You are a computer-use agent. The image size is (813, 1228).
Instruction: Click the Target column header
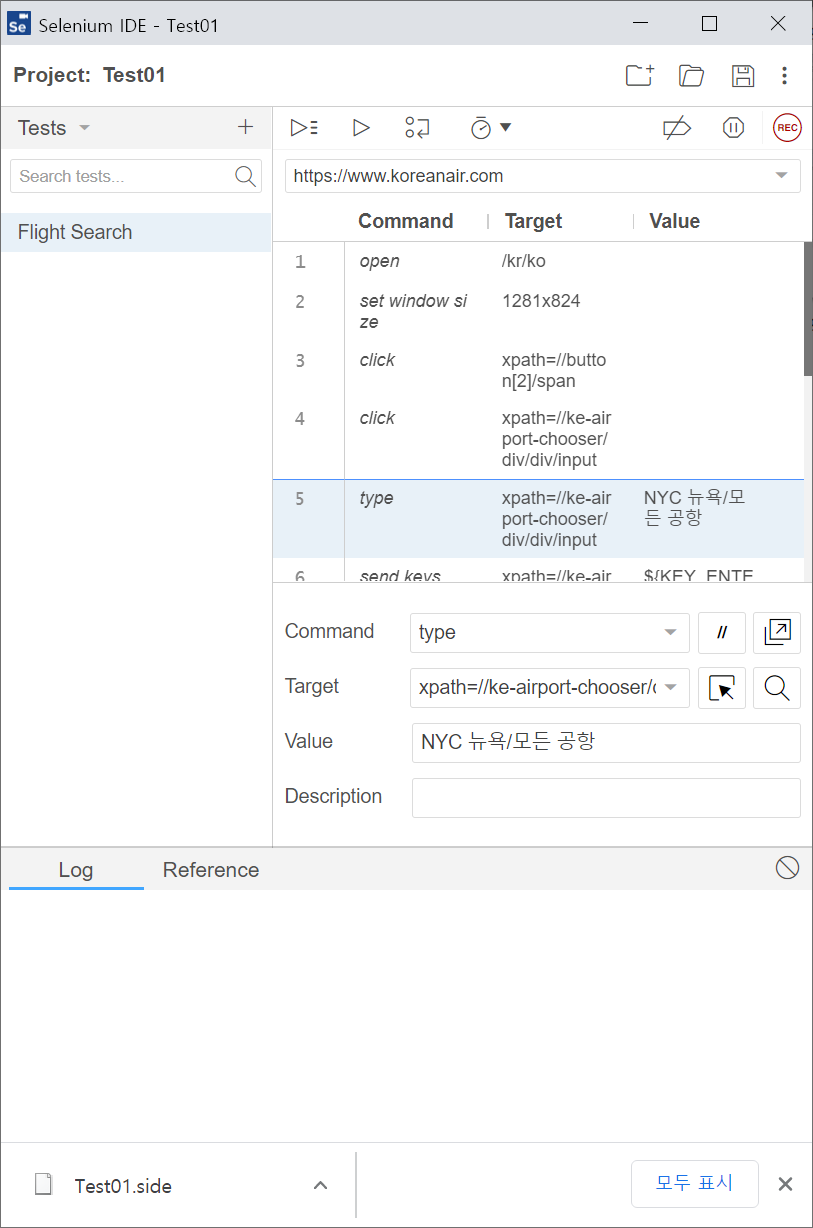(x=534, y=221)
